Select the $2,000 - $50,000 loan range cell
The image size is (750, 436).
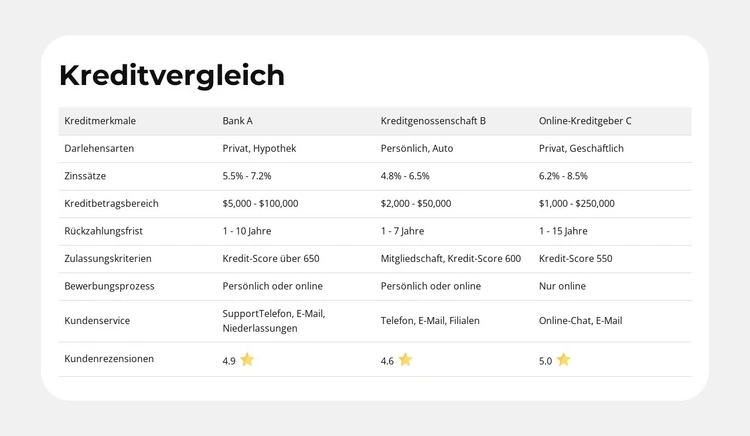pyautogui.click(x=416, y=203)
